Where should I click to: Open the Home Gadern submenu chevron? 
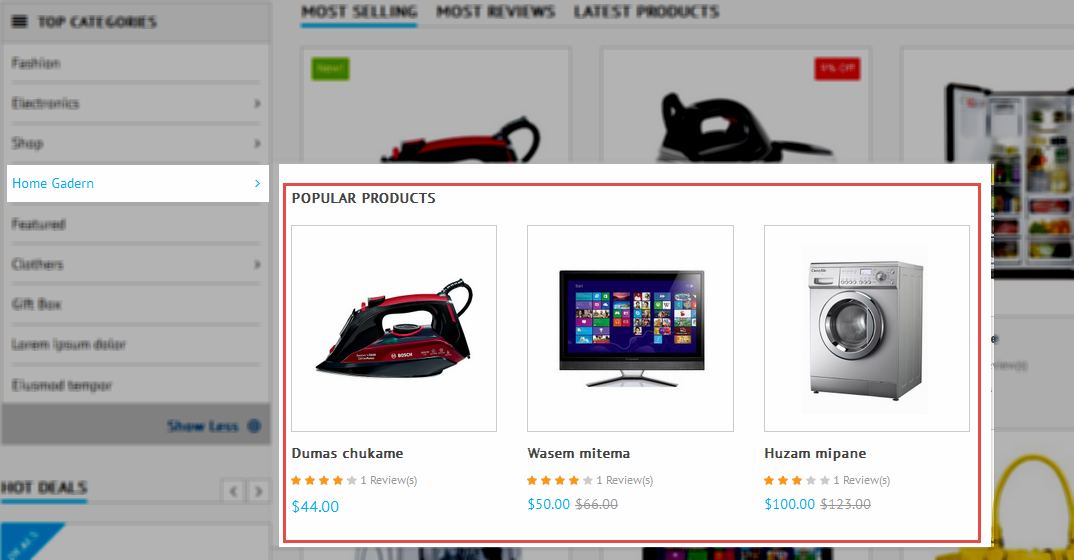[258, 183]
